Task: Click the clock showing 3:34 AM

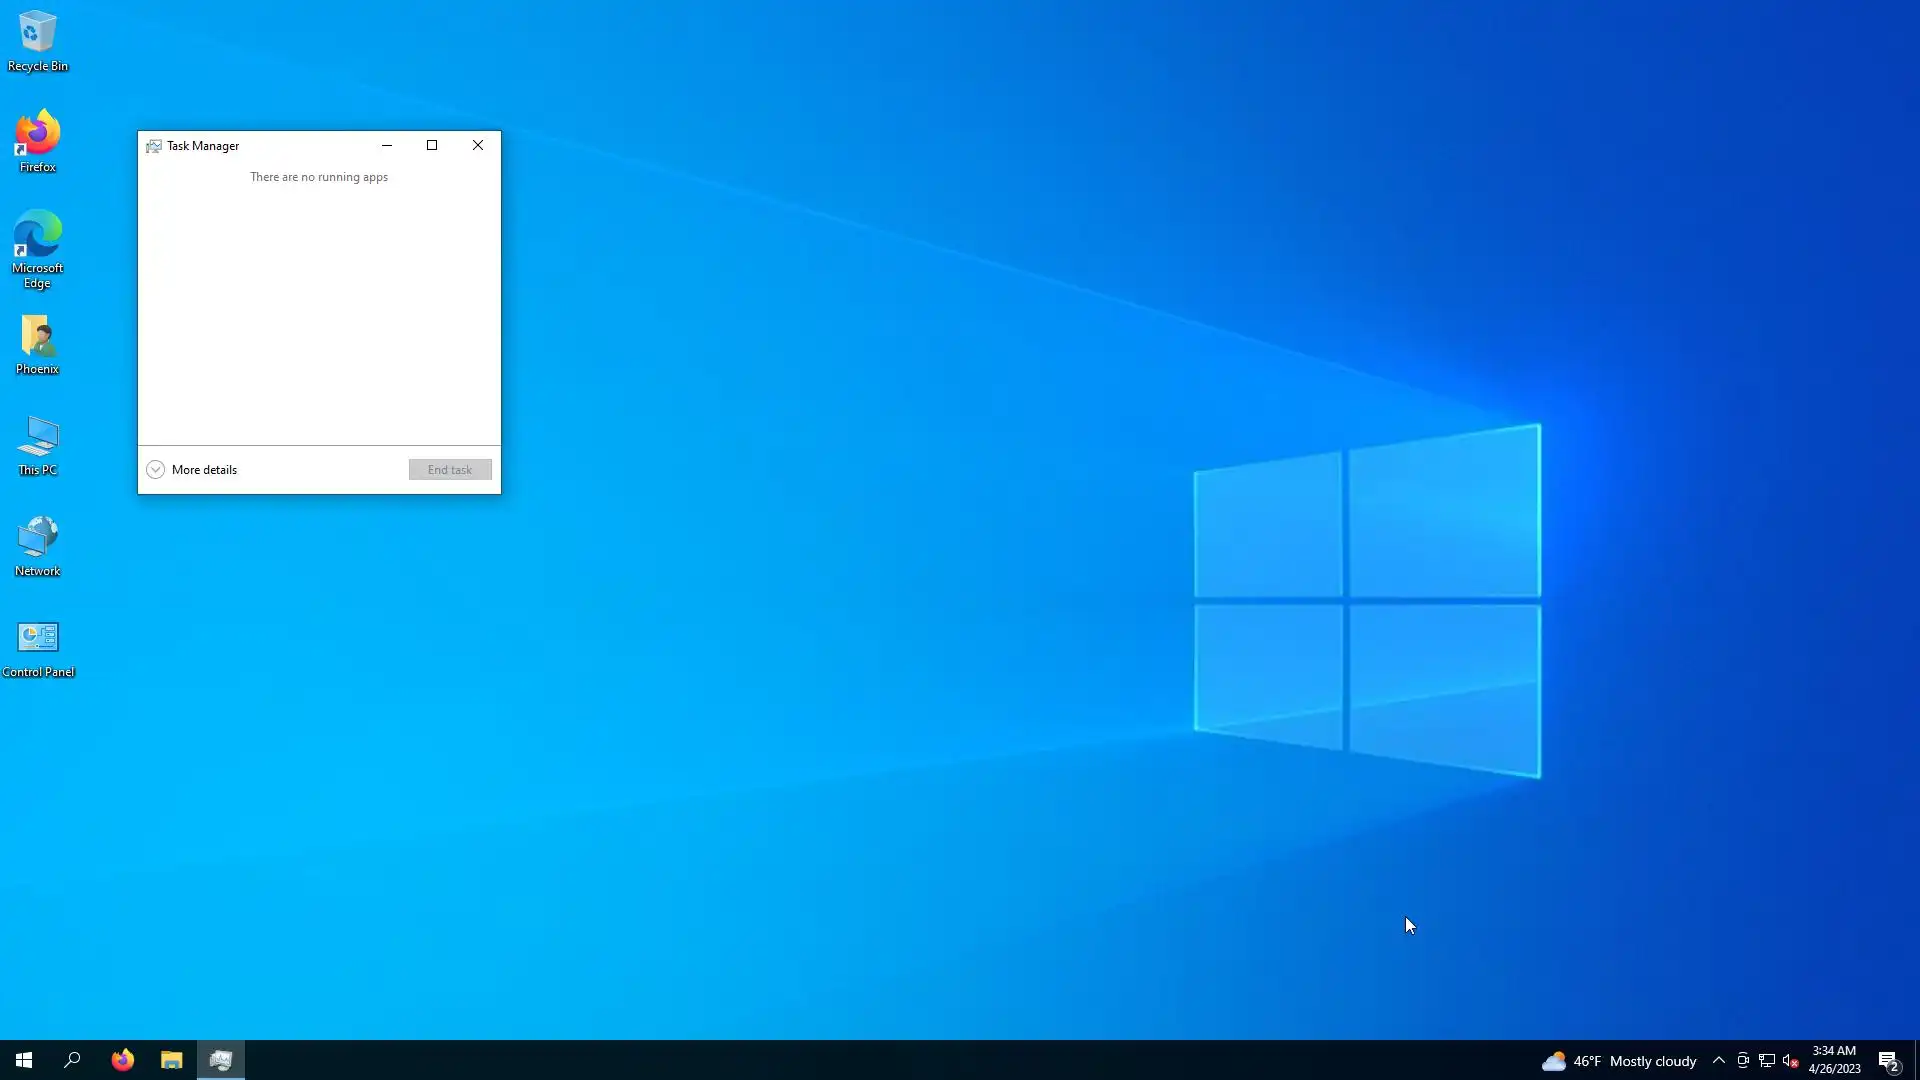Action: tap(1834, 1060)
